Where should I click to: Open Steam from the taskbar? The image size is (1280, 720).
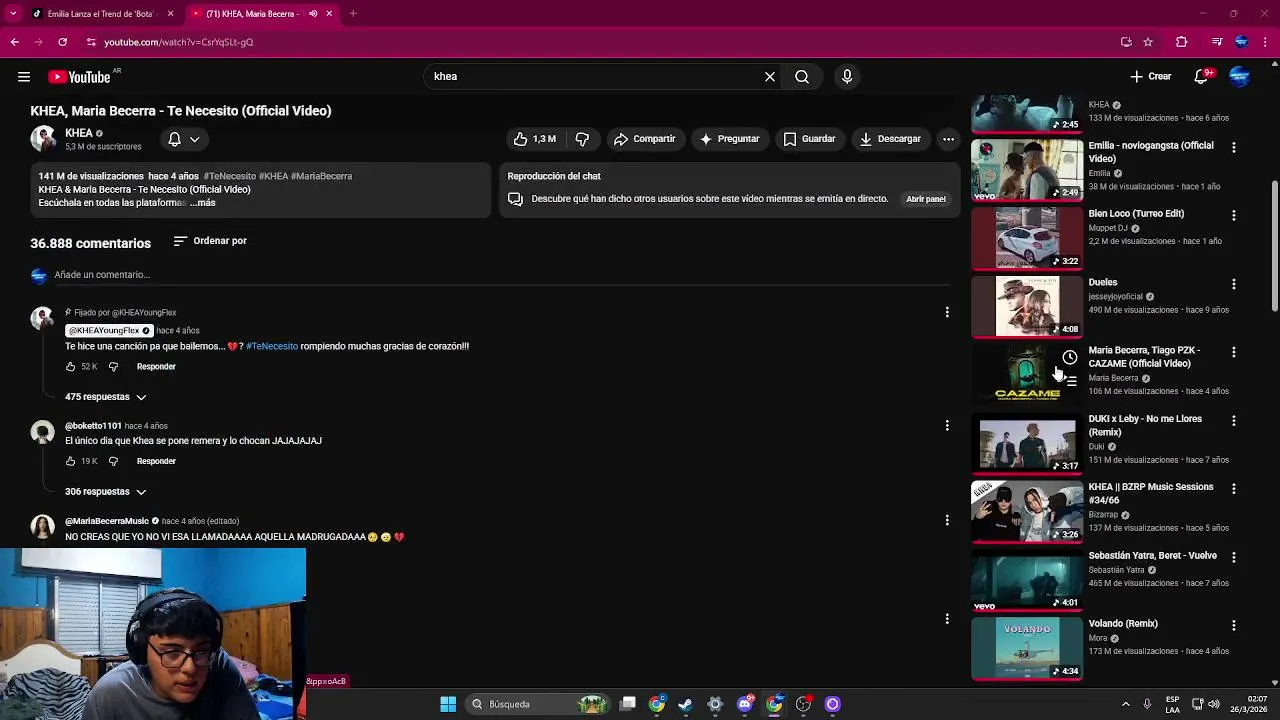coord(686,704)
